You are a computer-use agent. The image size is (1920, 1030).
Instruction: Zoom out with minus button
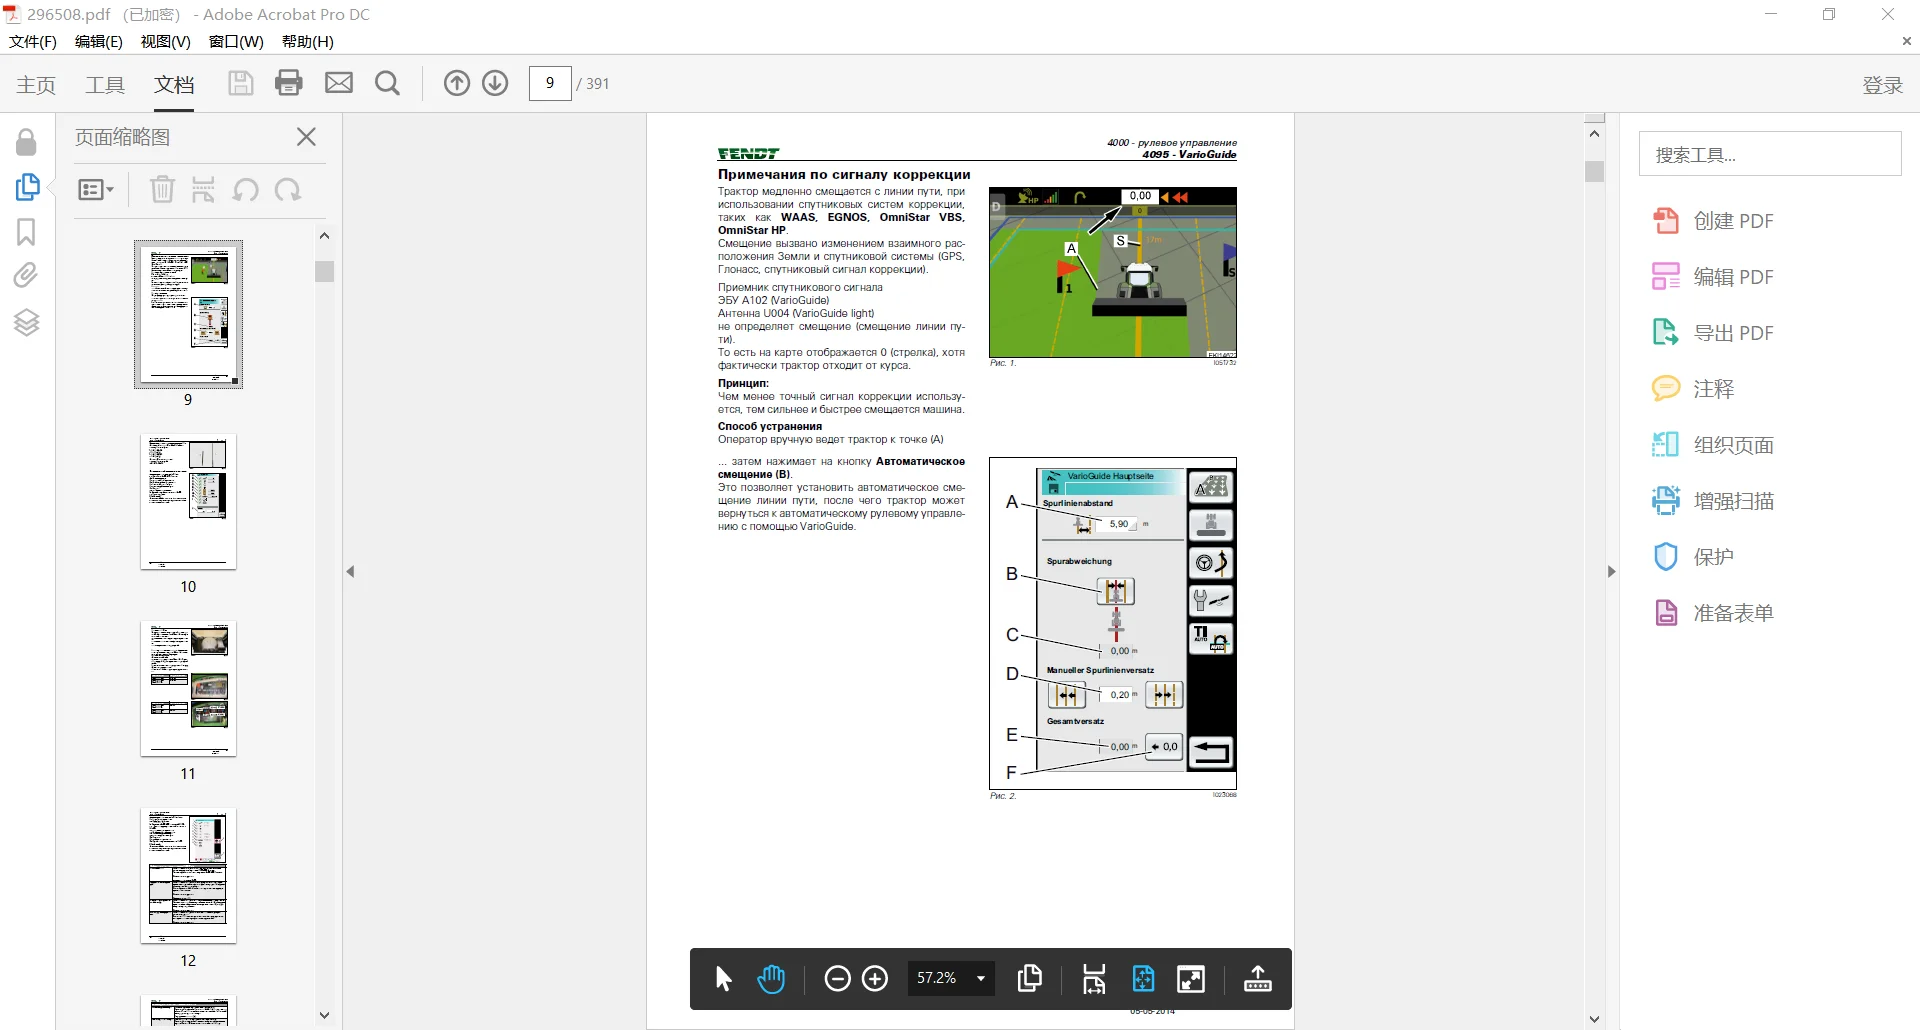coord(837,979)
